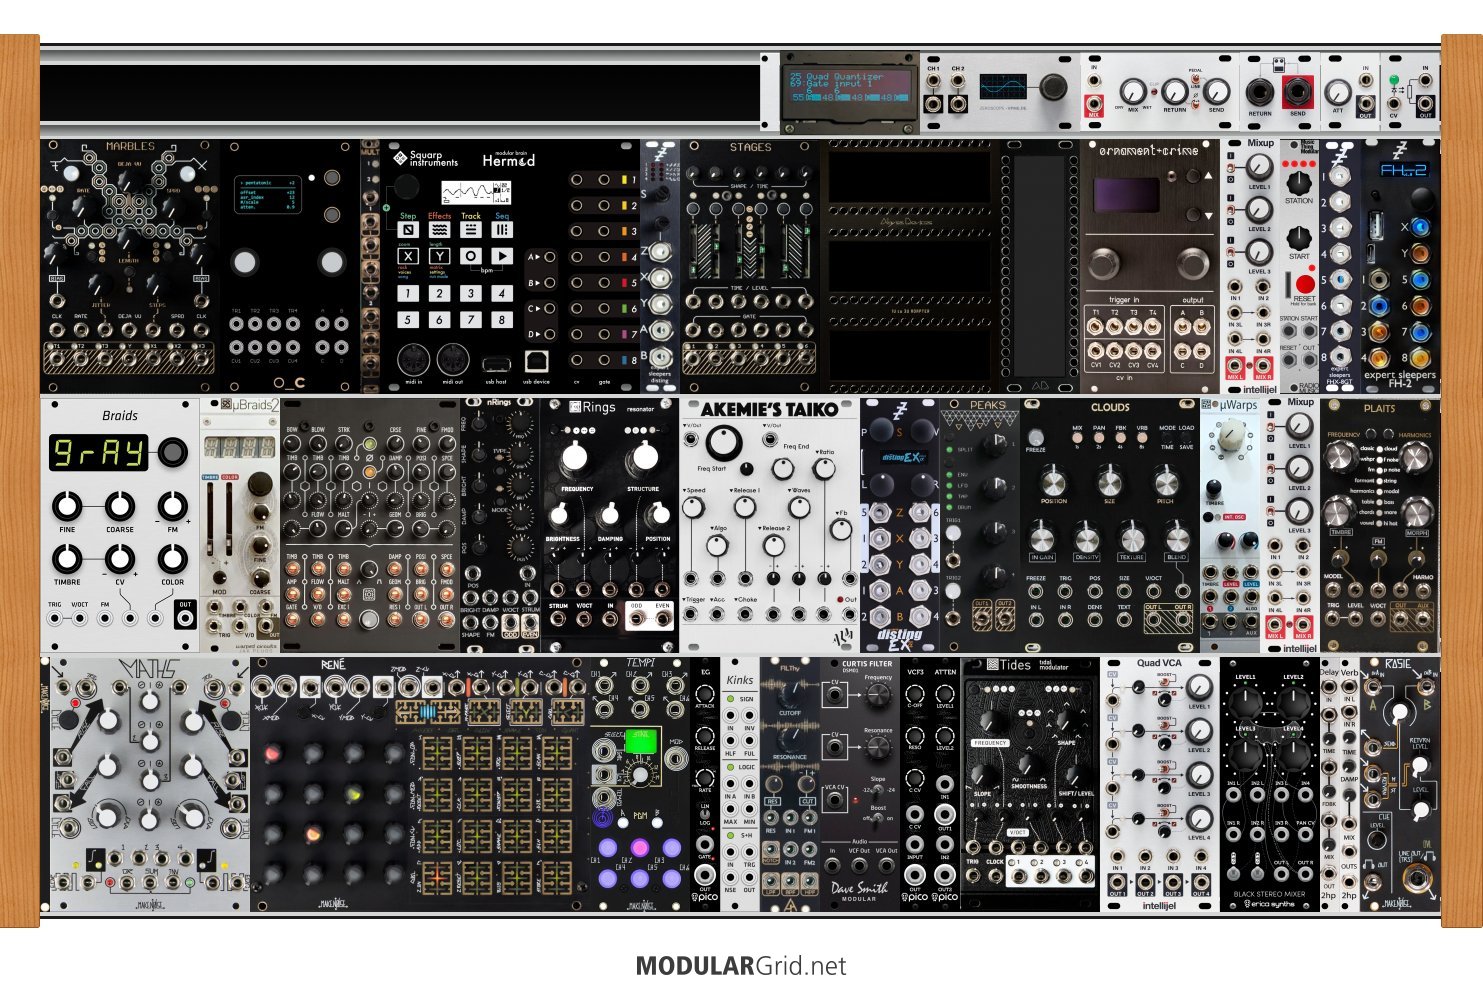Click the Quad Quantizer OLED display

click(849, 86)
